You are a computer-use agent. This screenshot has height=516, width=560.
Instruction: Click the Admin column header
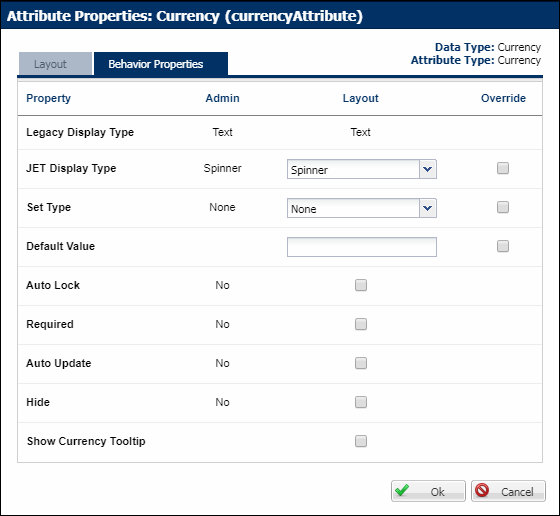click(x=222, y=98)
